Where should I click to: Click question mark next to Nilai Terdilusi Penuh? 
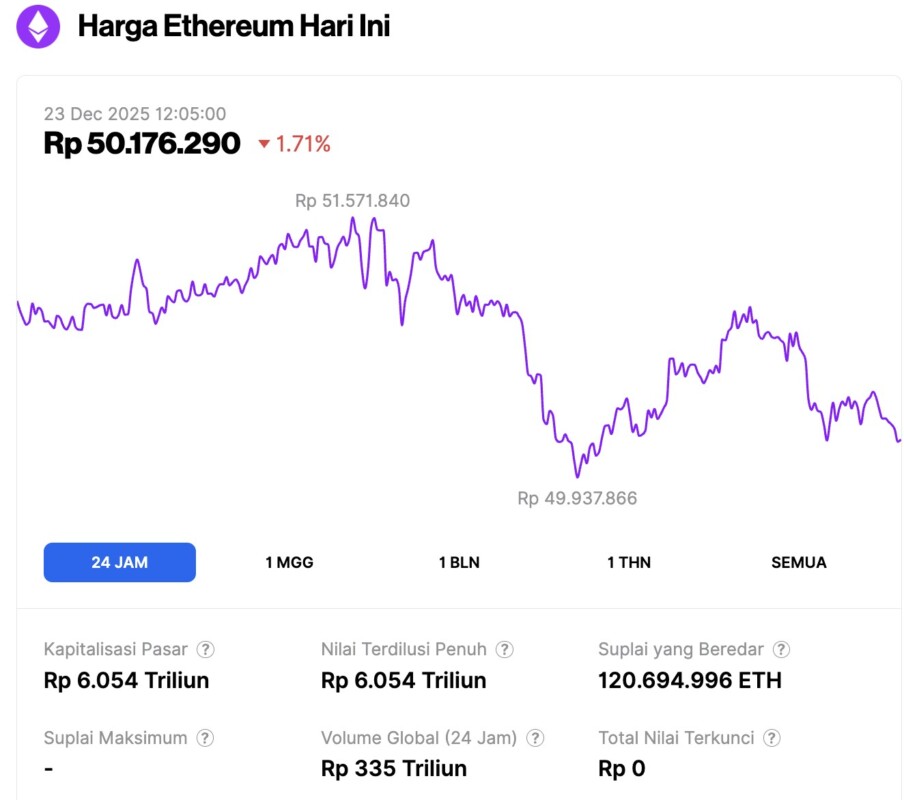pyautogui.click(x=505, y=649)
